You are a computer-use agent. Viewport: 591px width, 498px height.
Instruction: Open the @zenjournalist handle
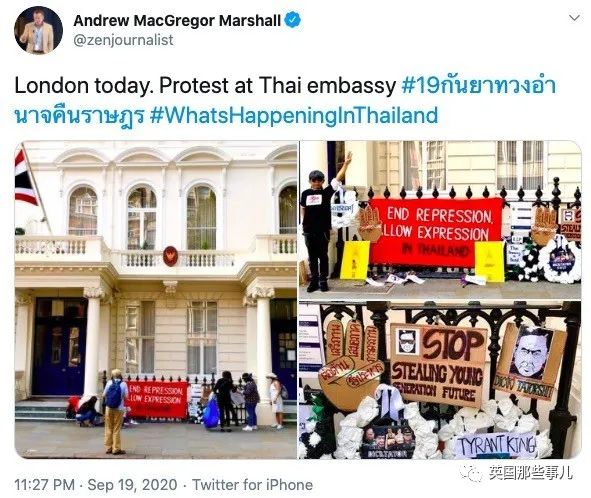[123, 40]
